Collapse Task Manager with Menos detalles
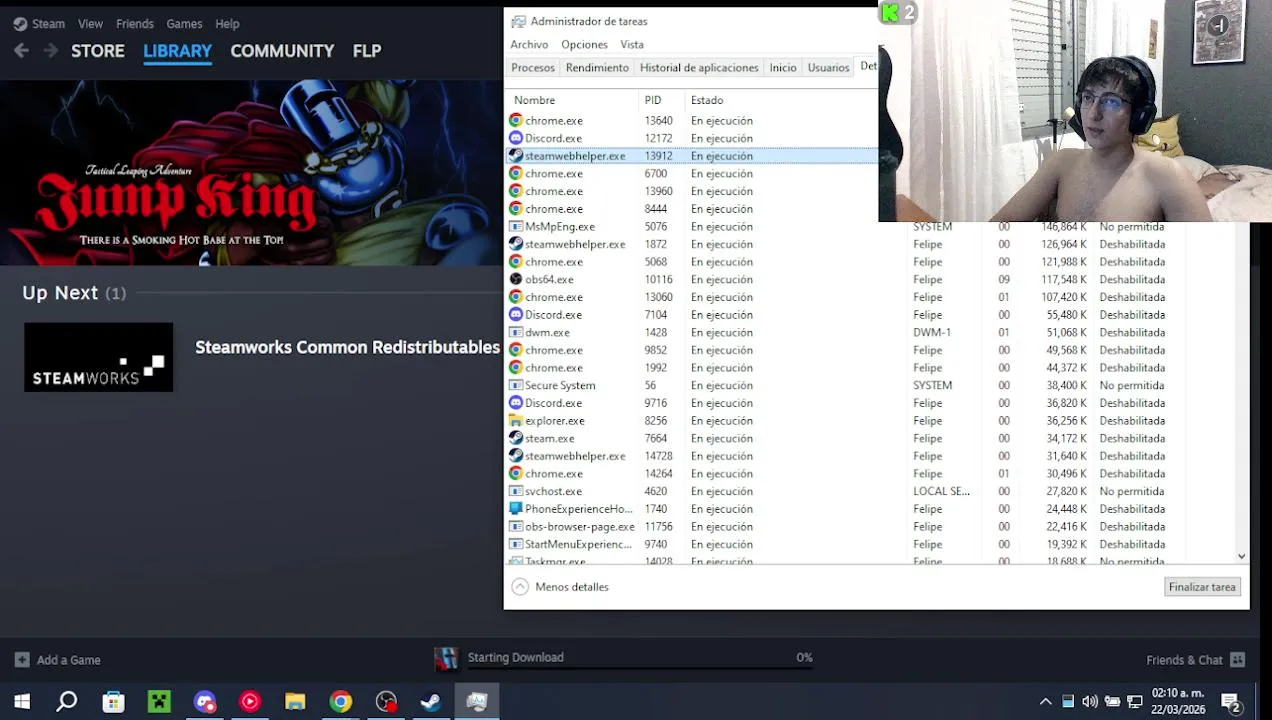This screenshot has width=1272, height=720. point(560,587)
